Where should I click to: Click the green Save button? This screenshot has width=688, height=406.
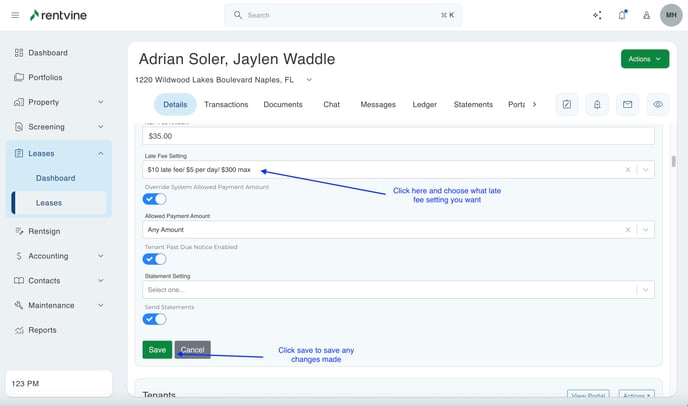(x=157, y=350)
